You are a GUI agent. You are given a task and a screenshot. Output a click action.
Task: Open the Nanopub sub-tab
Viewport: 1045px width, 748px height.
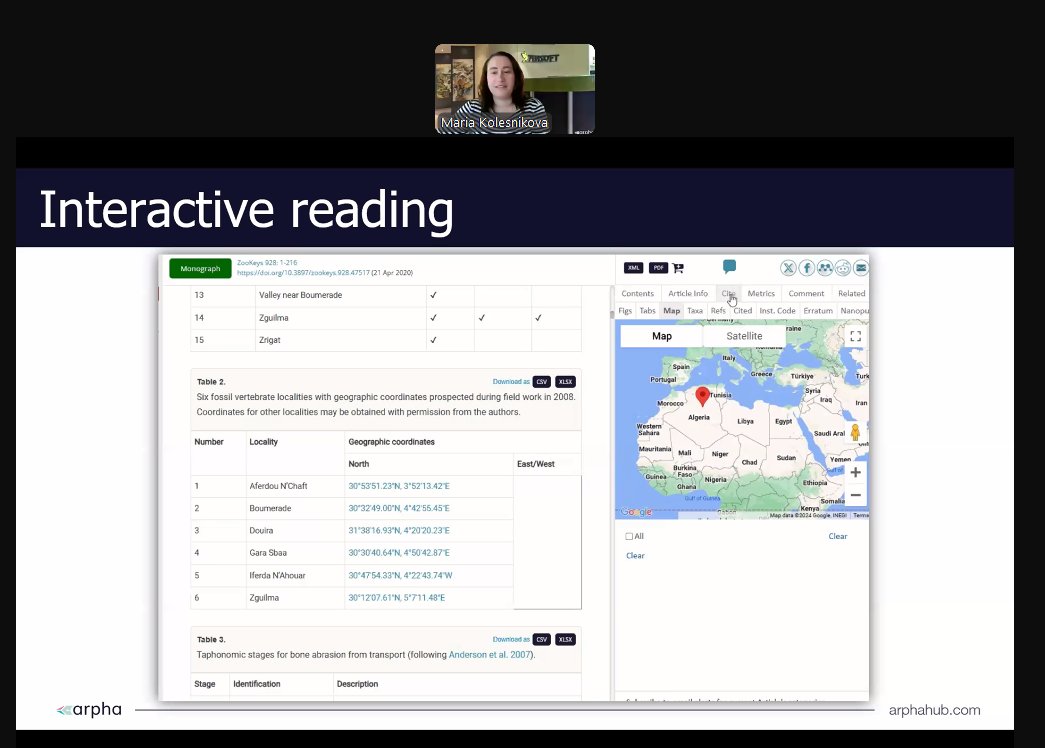854,311
